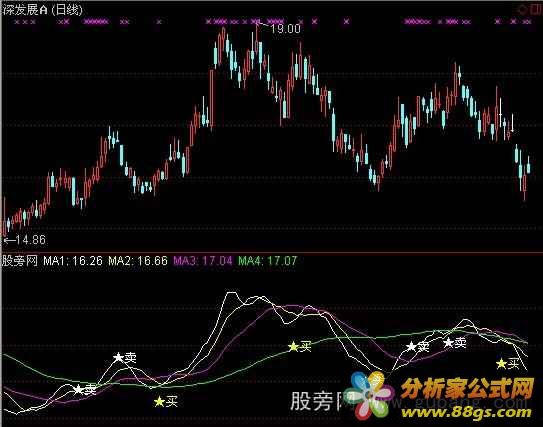Select the 19.00 high price label
The height and width of the screenshot is (427, 543).
[x=285, y=29]
